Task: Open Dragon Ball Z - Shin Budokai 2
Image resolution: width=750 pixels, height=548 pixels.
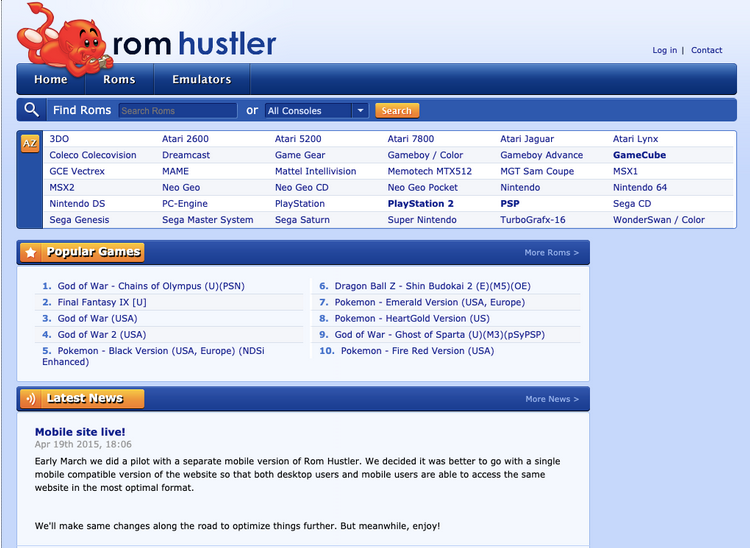Action: click(x=432, y=286)
